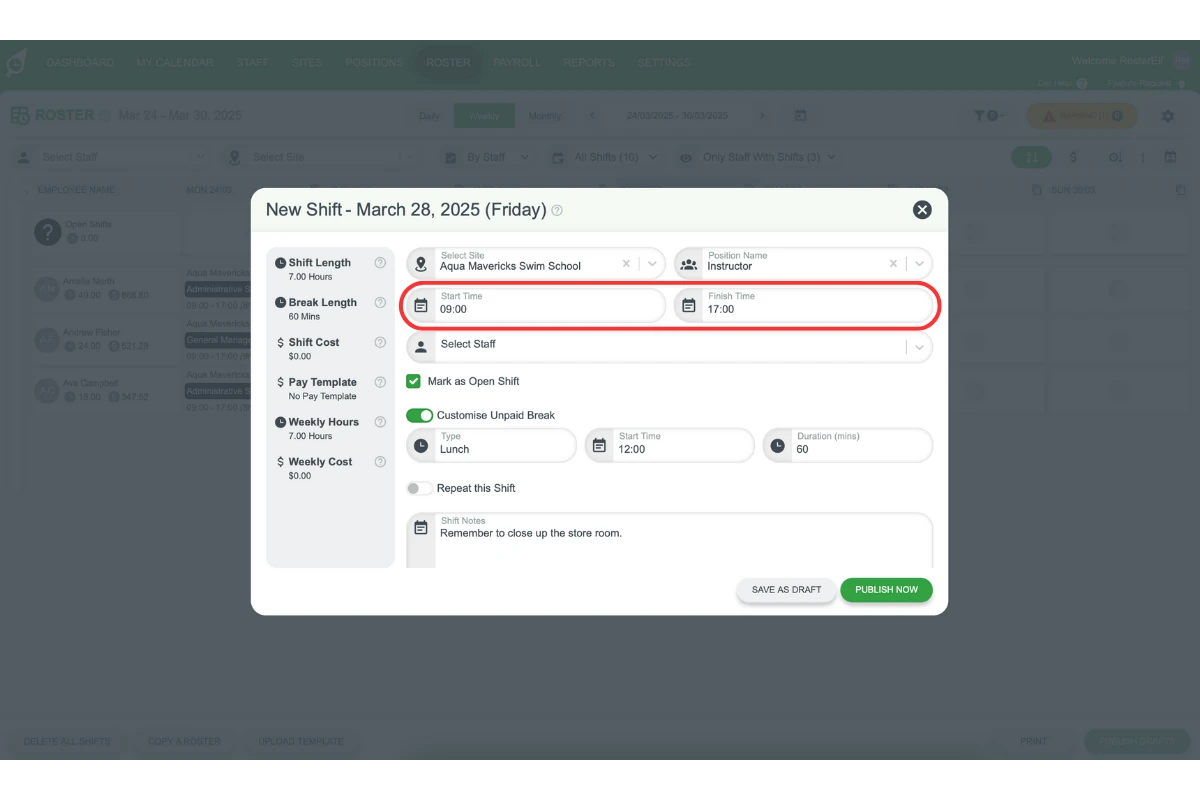
Task: Click the roster filter funnel icon
Action: 981,116
